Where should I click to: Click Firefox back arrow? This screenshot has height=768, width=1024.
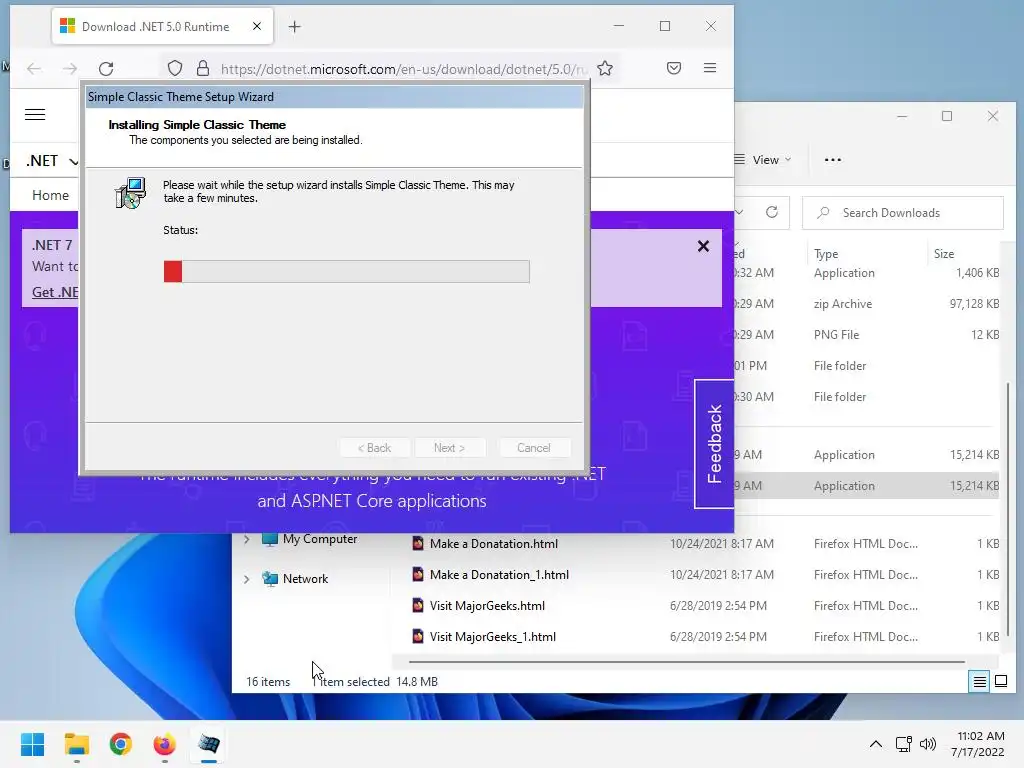coord(34,69)
